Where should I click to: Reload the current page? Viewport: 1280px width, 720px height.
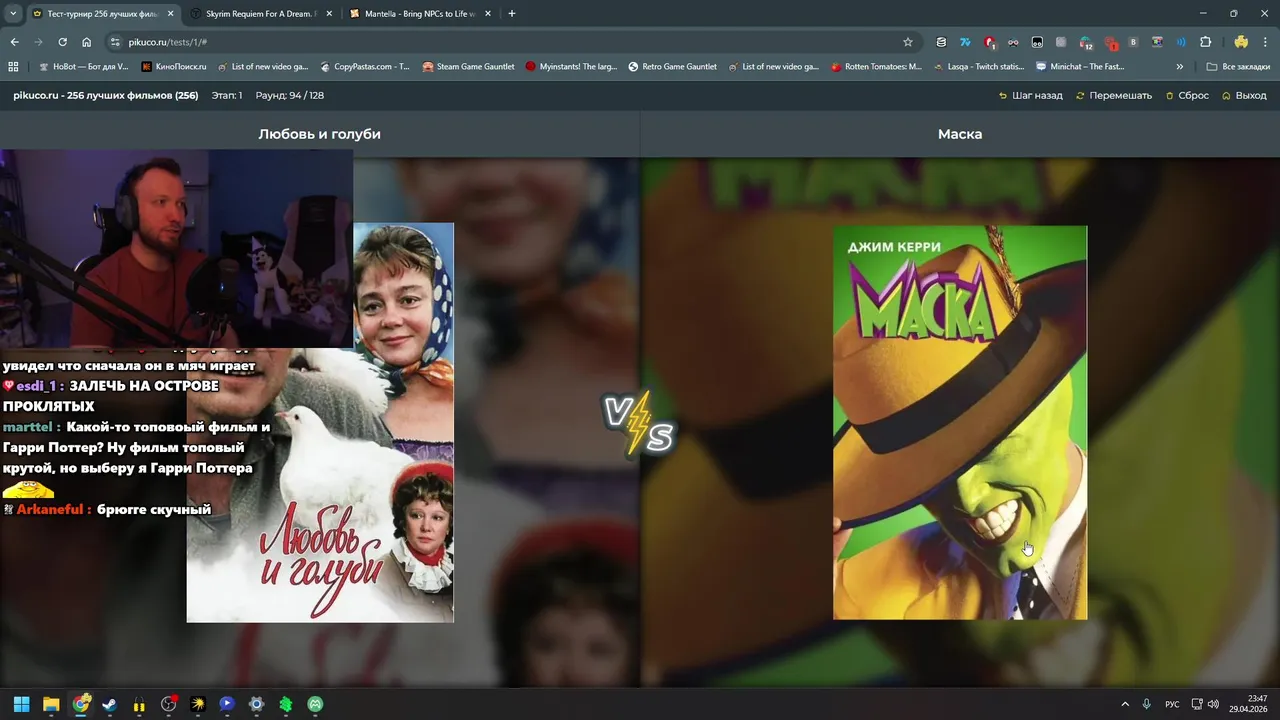pos(62,42)
